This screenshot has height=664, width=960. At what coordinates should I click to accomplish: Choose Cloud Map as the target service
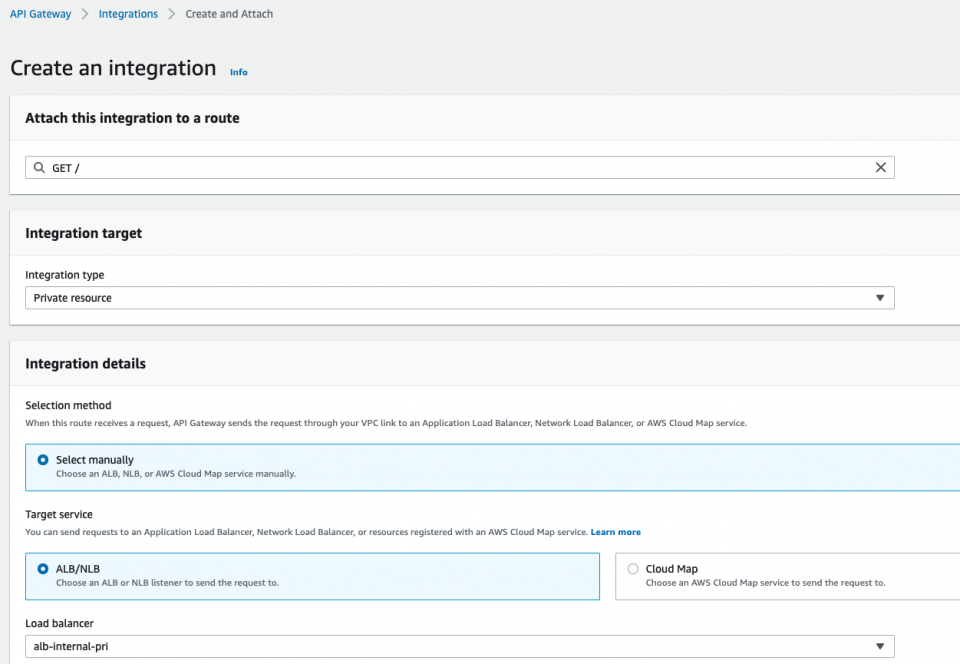coord(632,568)
